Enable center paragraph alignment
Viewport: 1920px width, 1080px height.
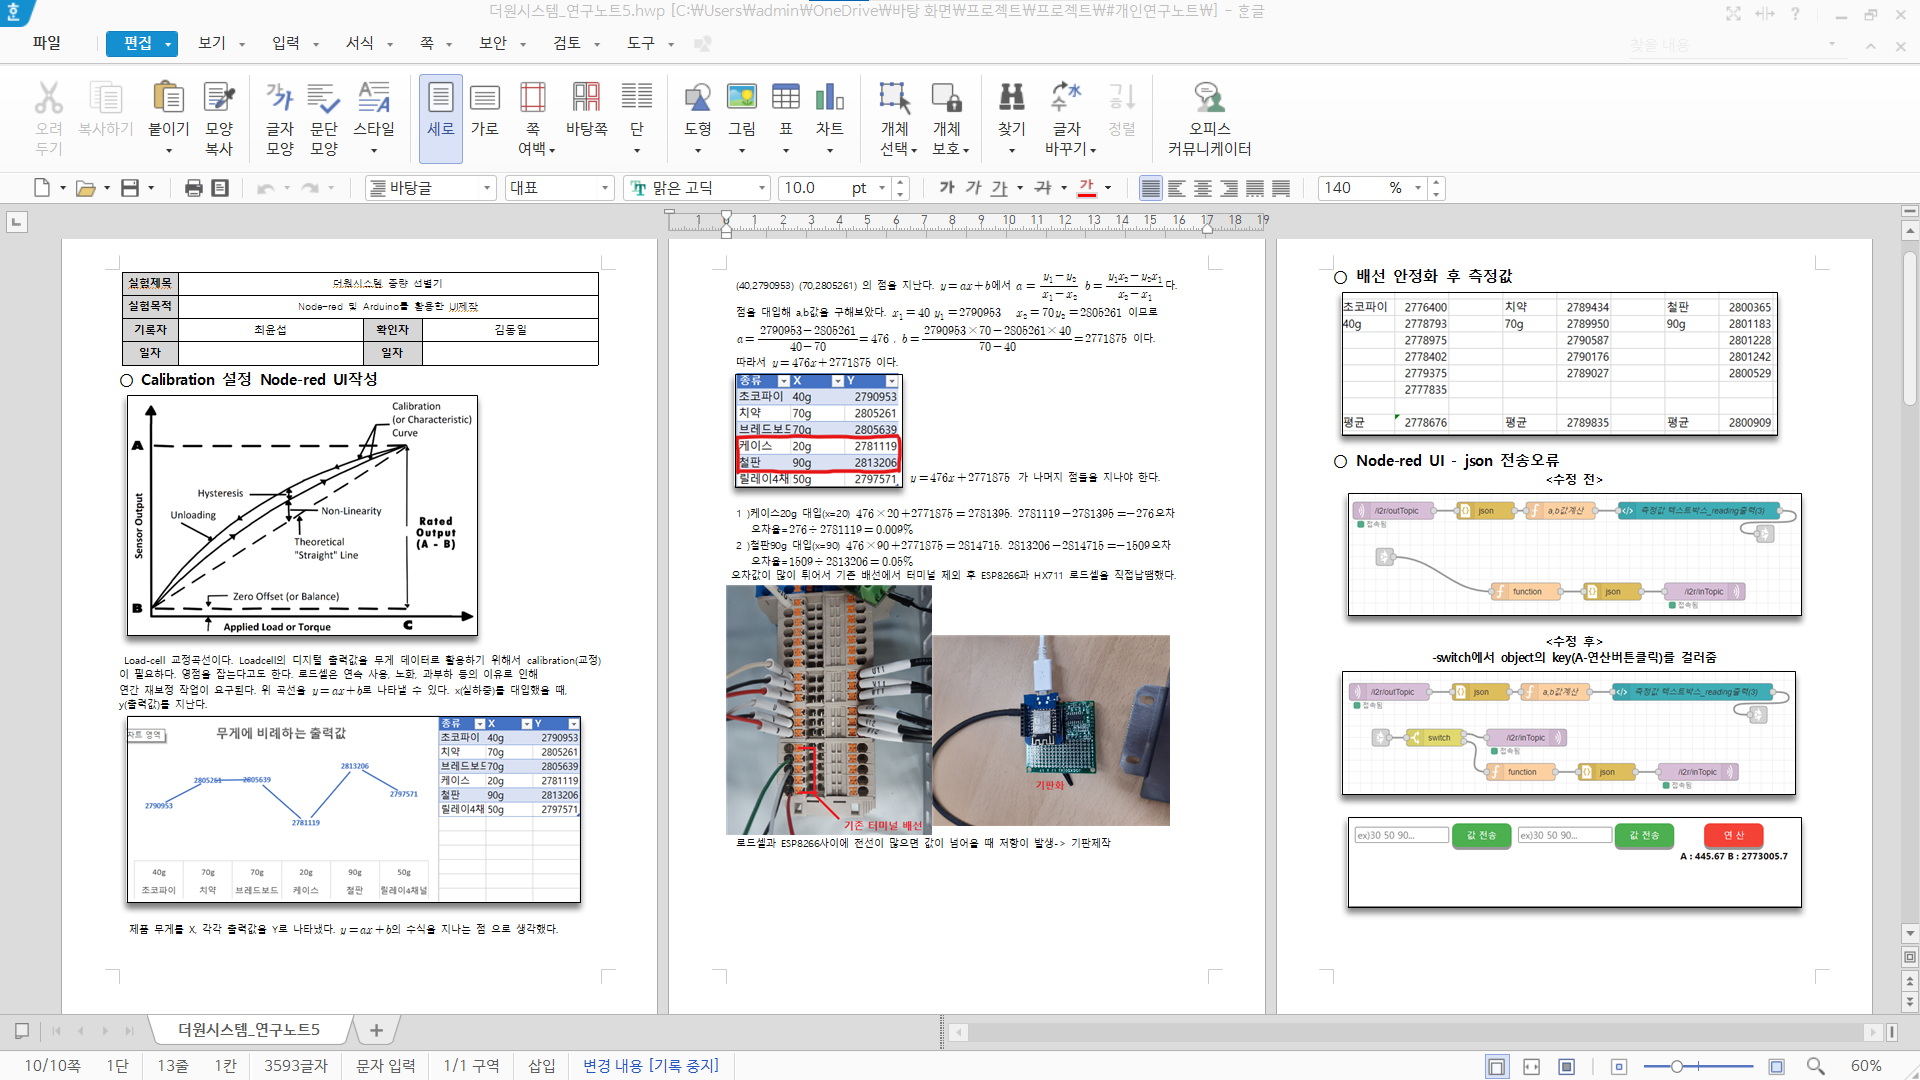coord(1203,188)
